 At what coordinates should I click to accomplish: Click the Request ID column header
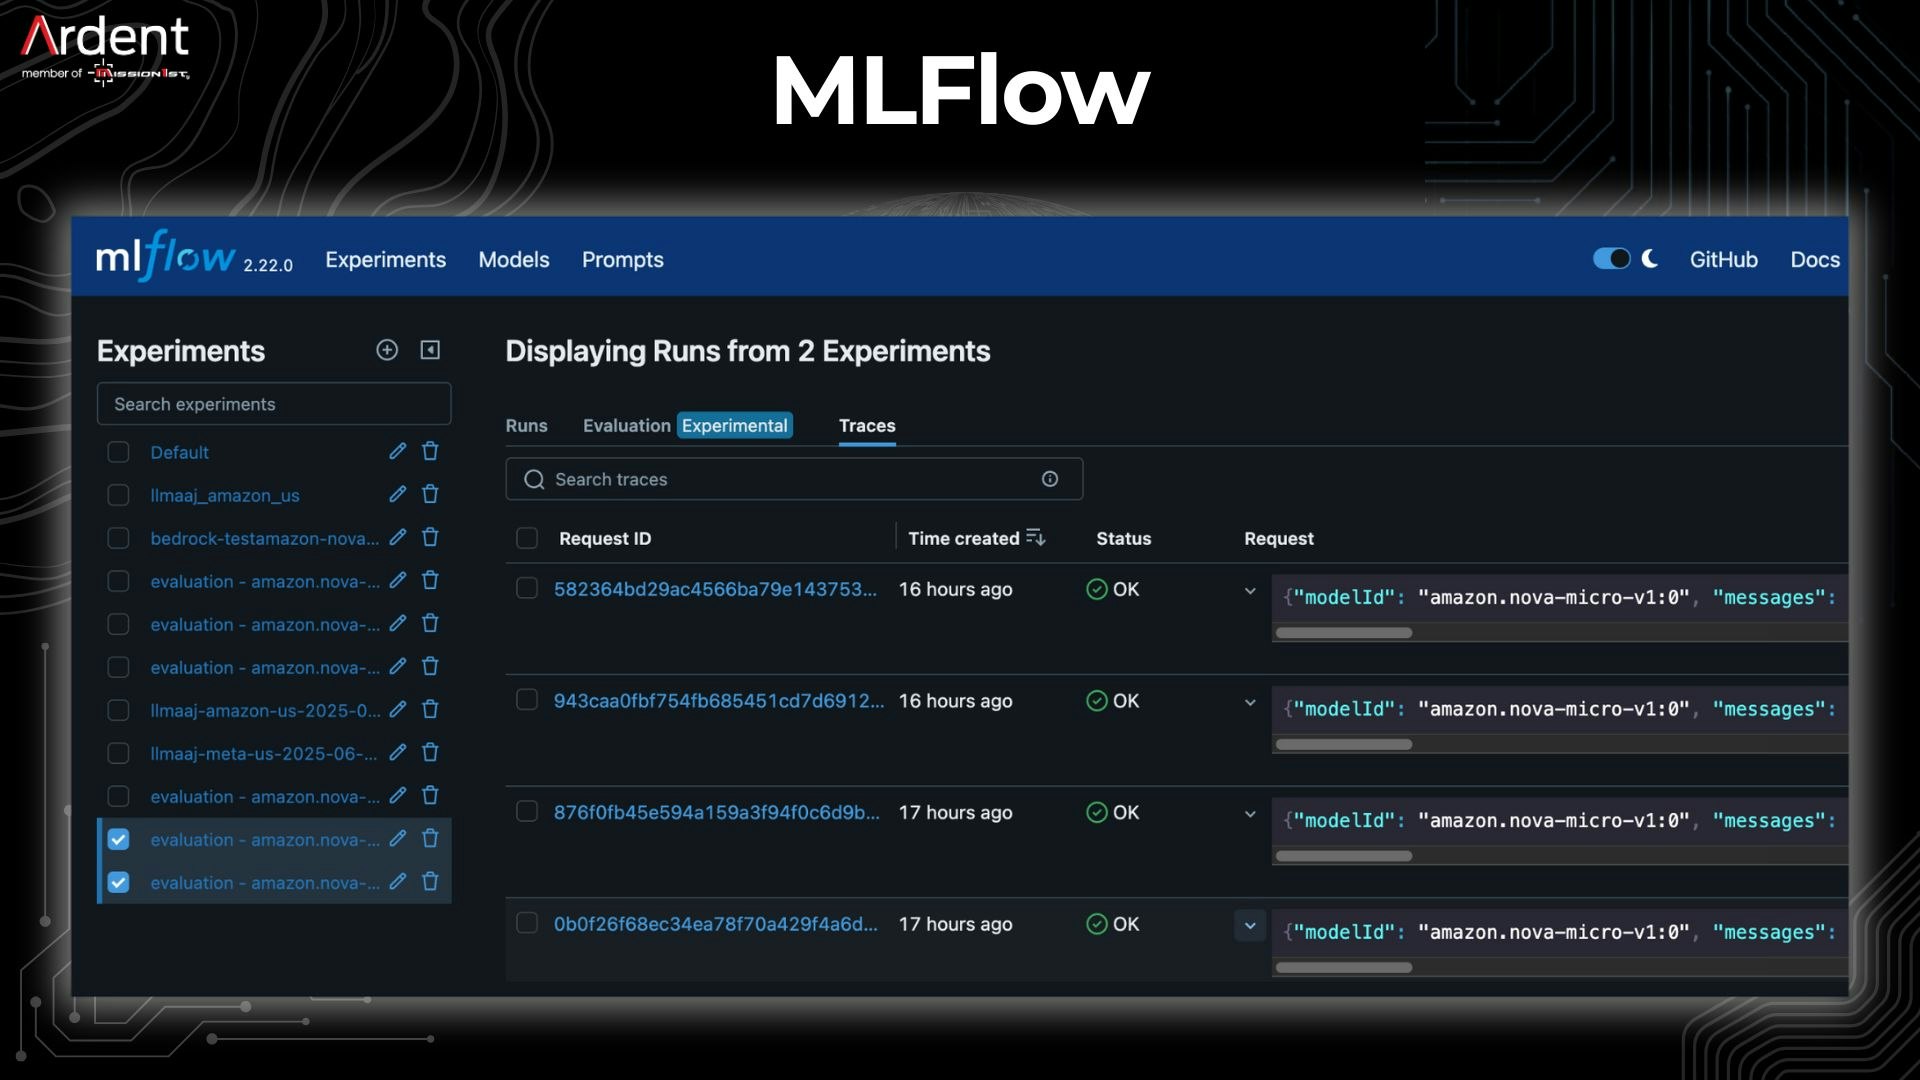coord(605,538)
